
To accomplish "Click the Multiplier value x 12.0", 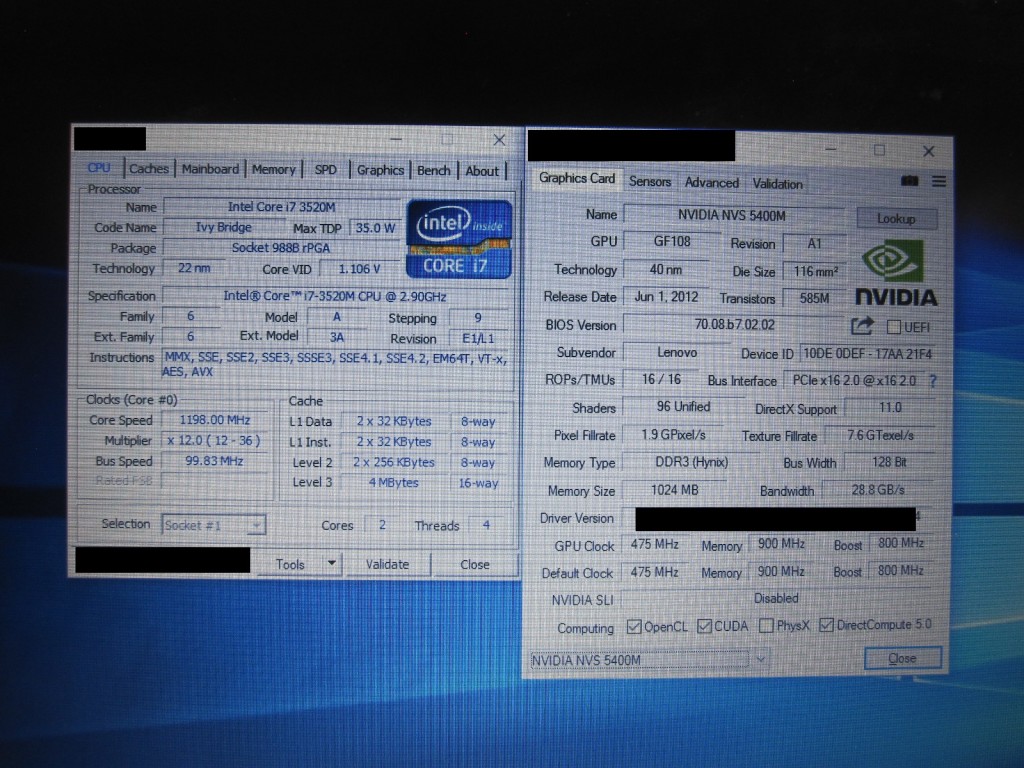I will [214, 441].
